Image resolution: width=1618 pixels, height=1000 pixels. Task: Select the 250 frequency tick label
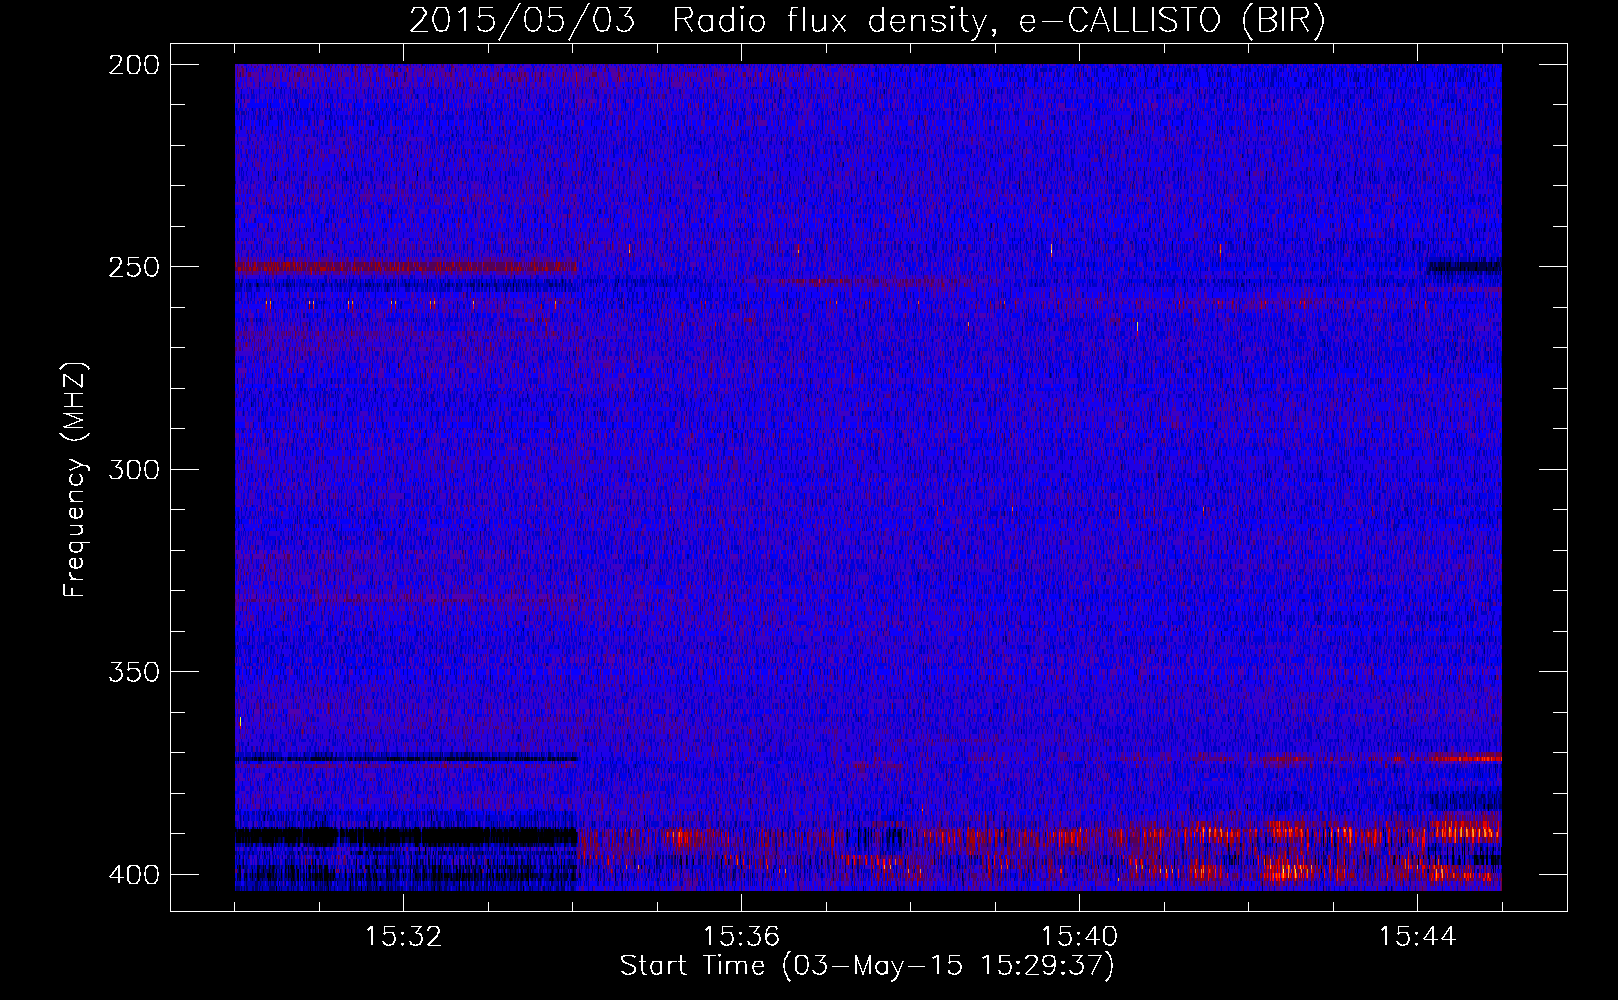(133, 267)
